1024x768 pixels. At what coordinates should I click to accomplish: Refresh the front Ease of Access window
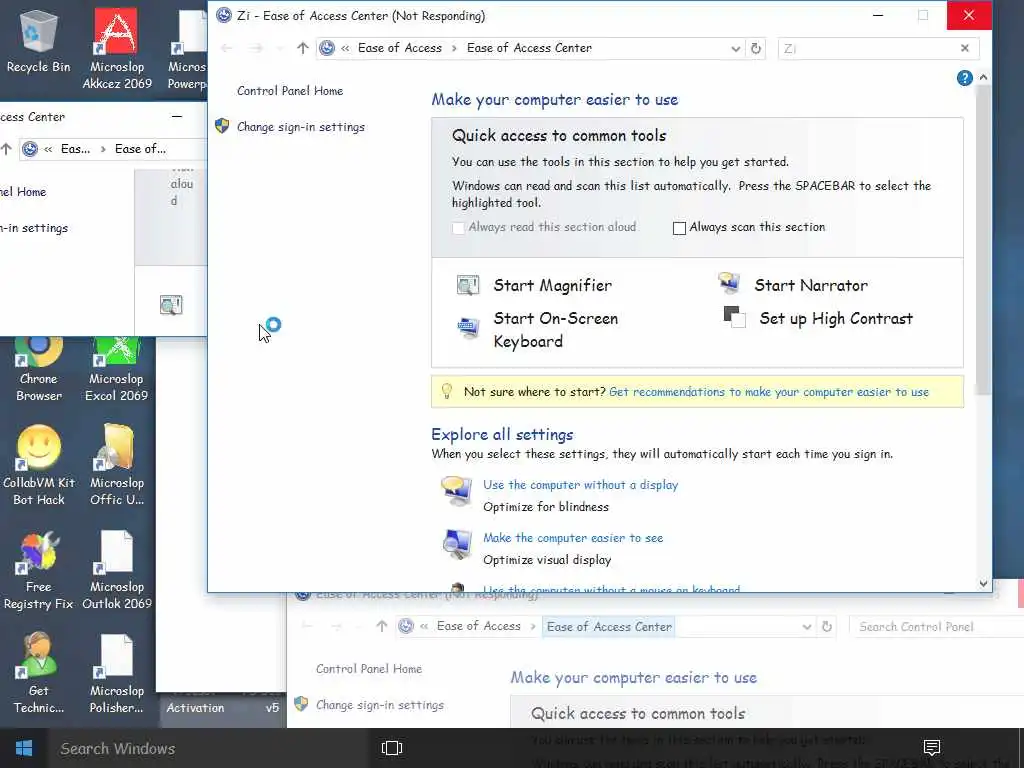coord(756,48)
